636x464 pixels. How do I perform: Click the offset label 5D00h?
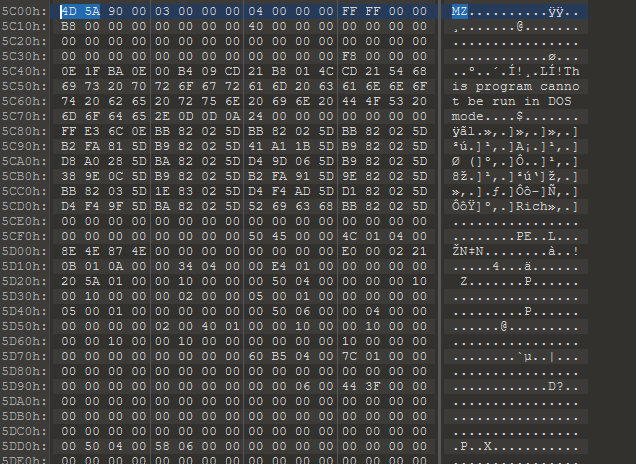(x=24, y=251)
